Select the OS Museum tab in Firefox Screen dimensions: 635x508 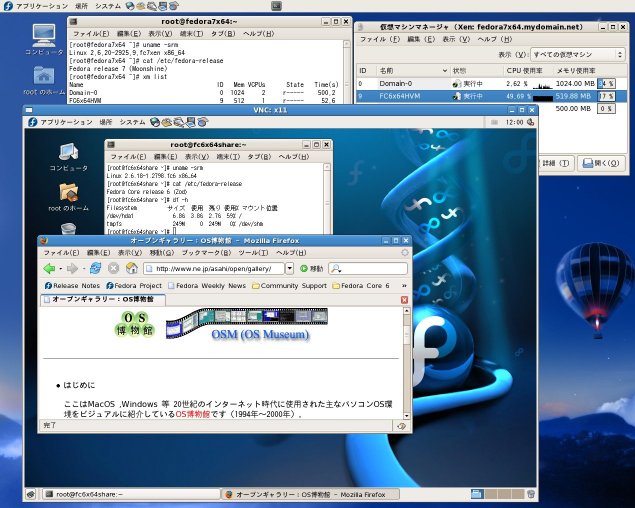pyautogui.click(x=102, y=299)
